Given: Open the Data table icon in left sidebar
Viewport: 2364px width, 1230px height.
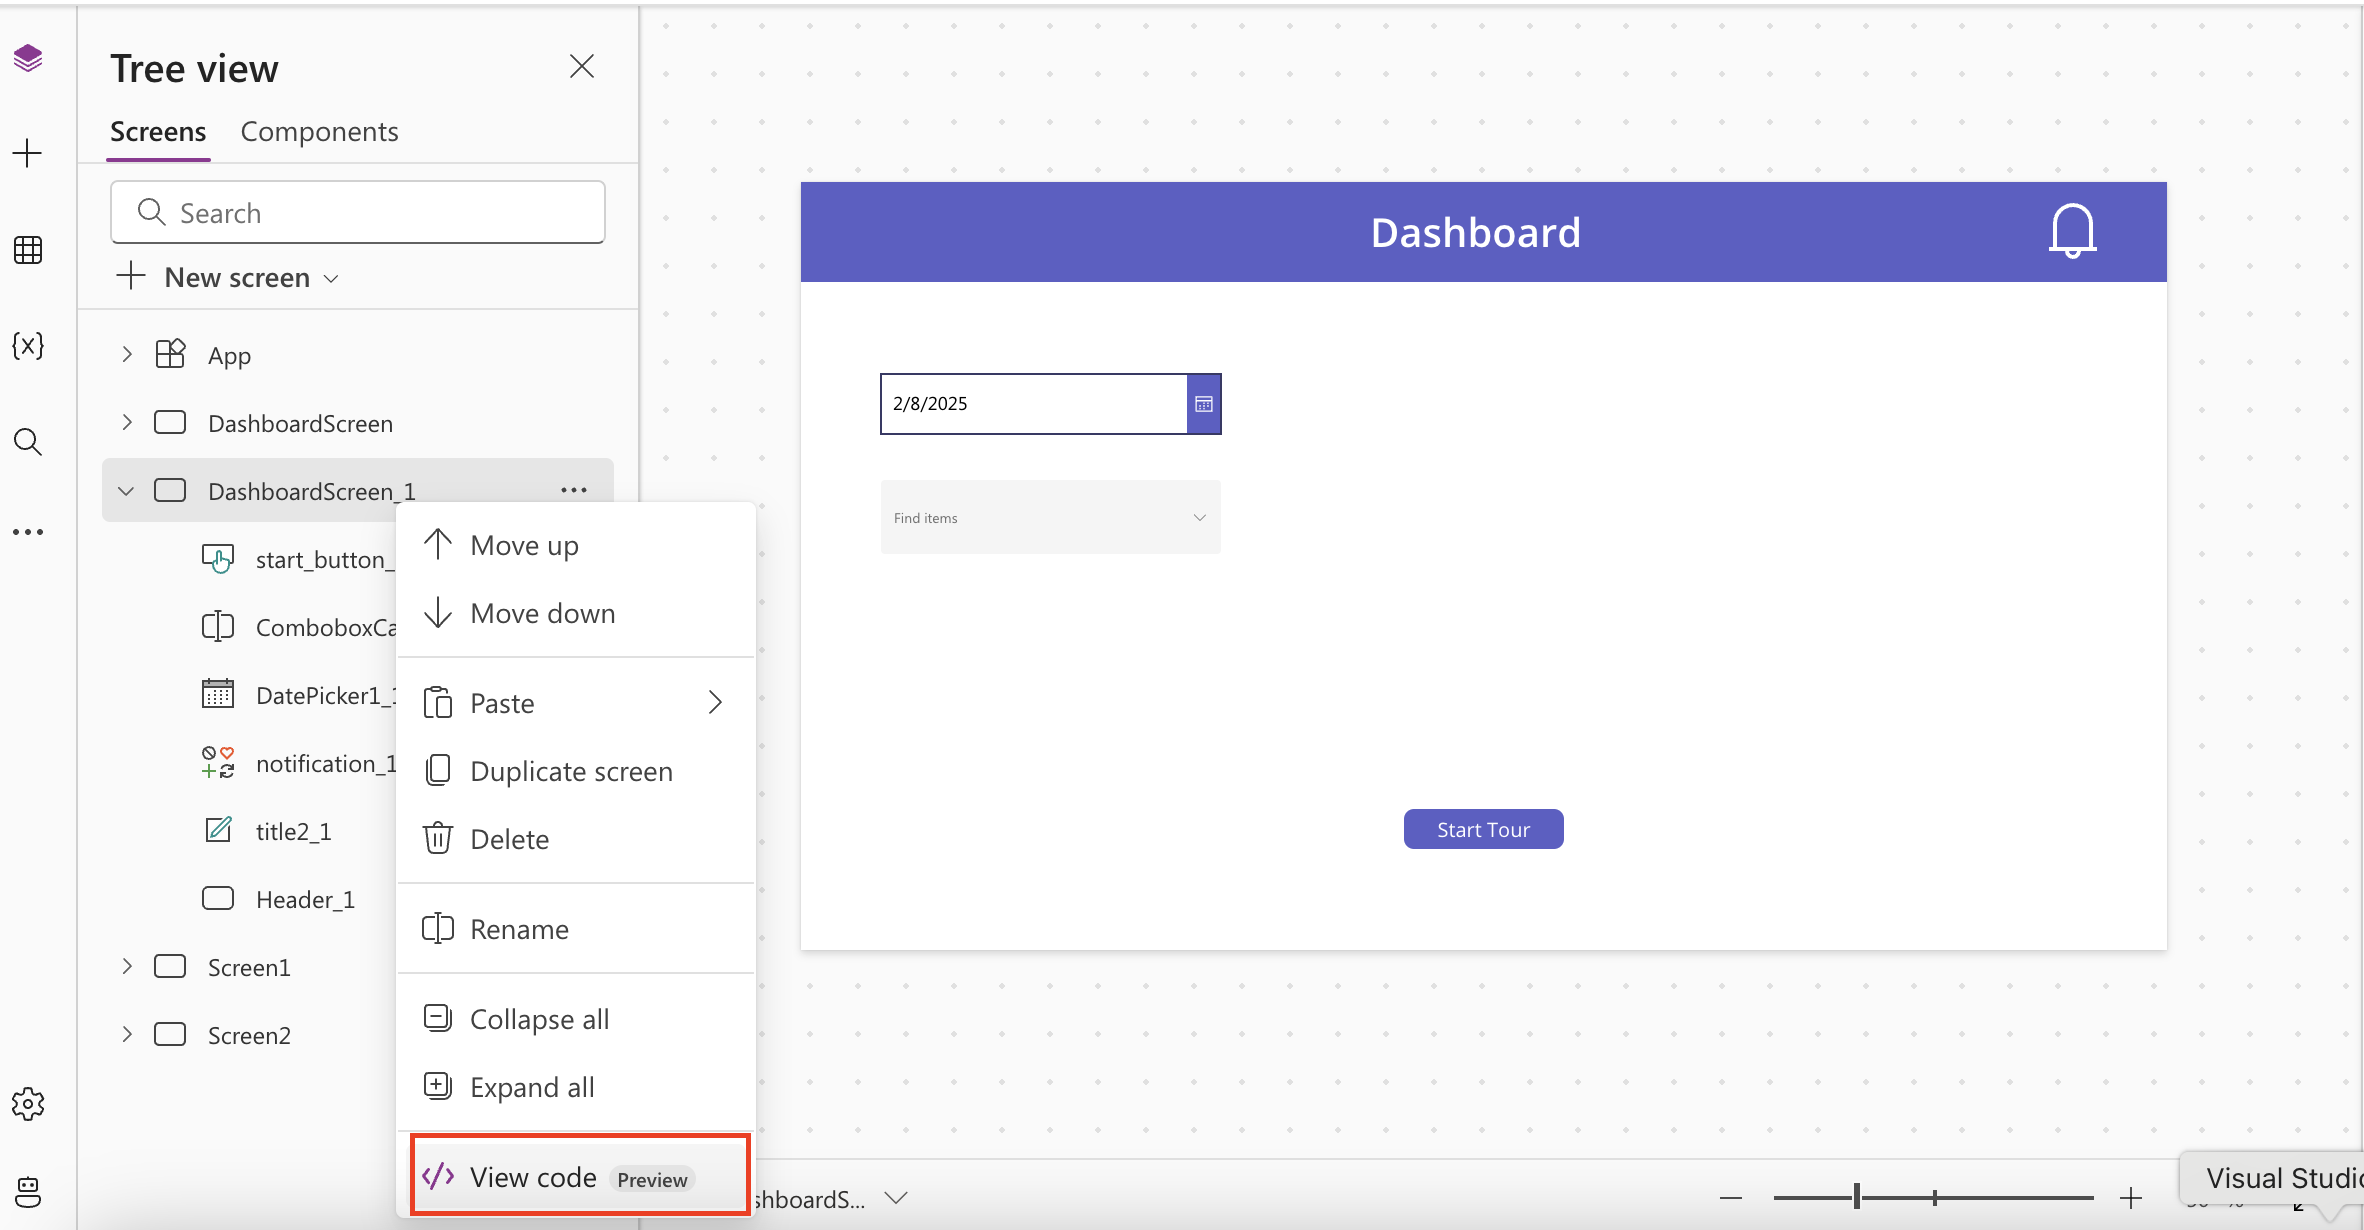Looking at the screenshot, I should point(28,250).
